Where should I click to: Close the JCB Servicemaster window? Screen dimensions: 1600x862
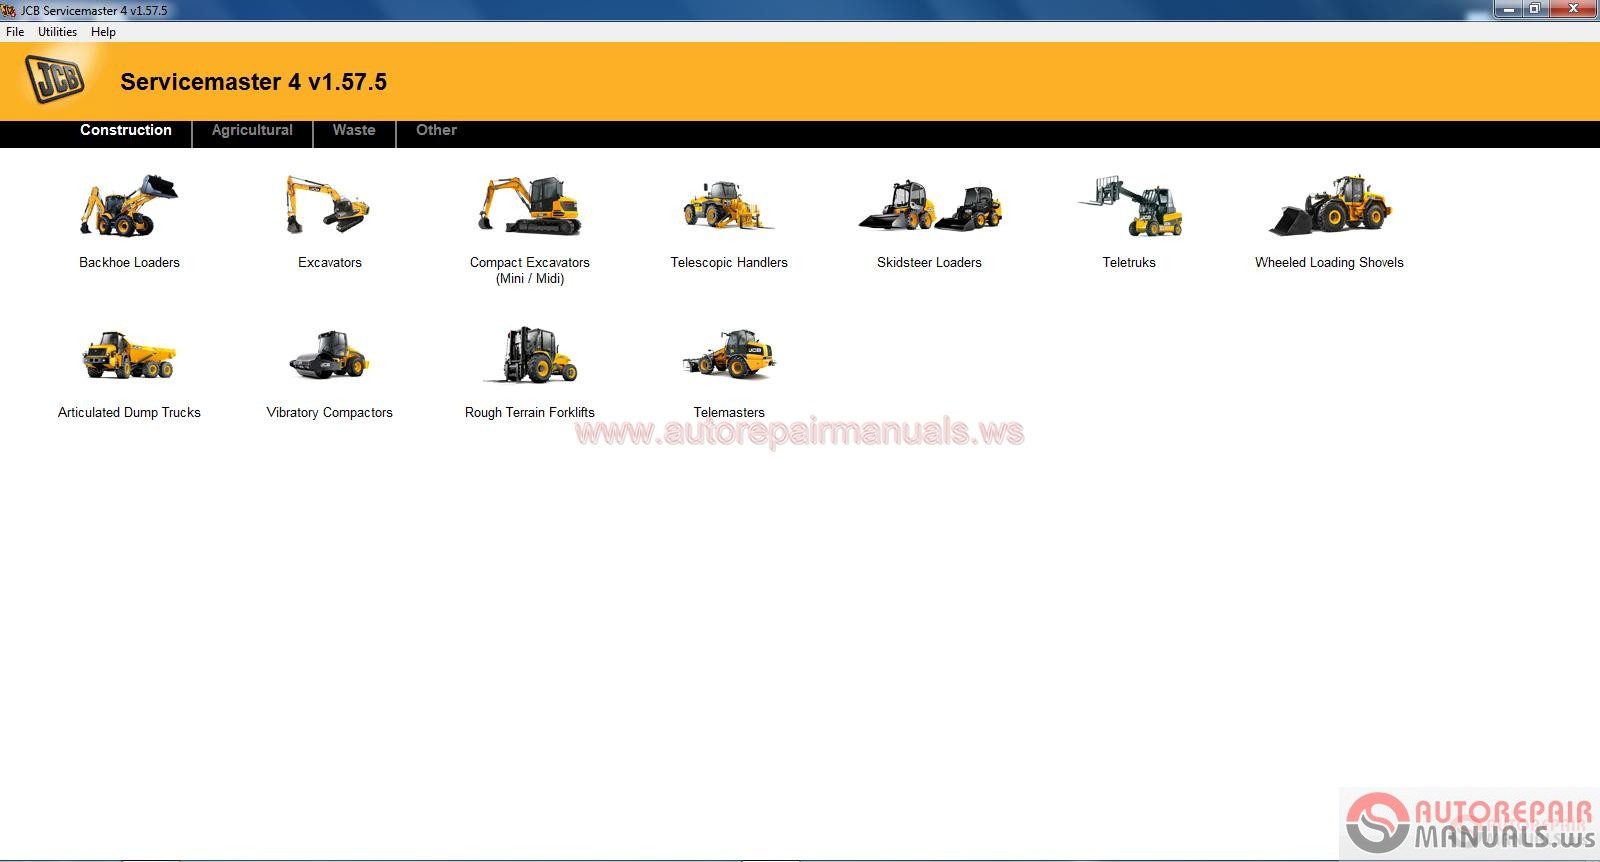pyautogui.click(x=1573, y=9)
